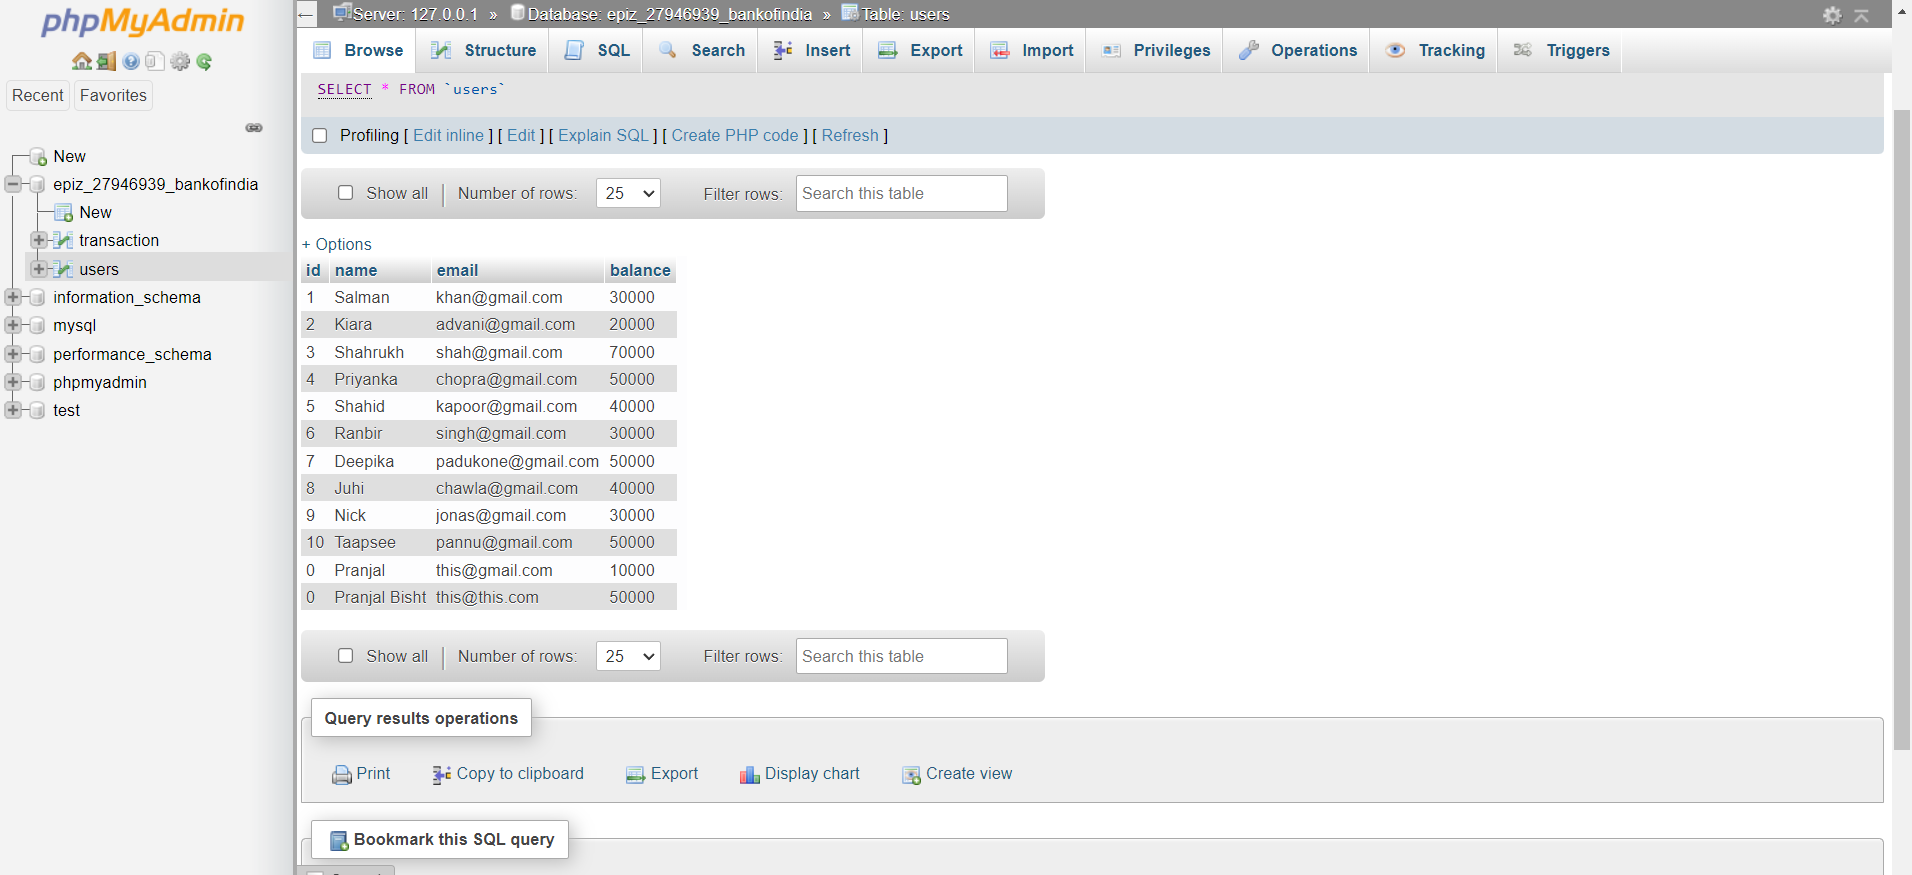Screen dimensions: 1912x875
Task: Click the Create view icon
Action: 911,775
